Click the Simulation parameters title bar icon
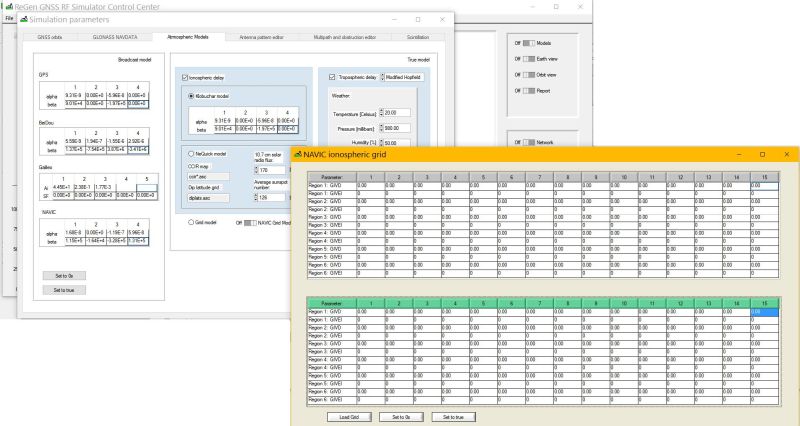 [25, 20]
